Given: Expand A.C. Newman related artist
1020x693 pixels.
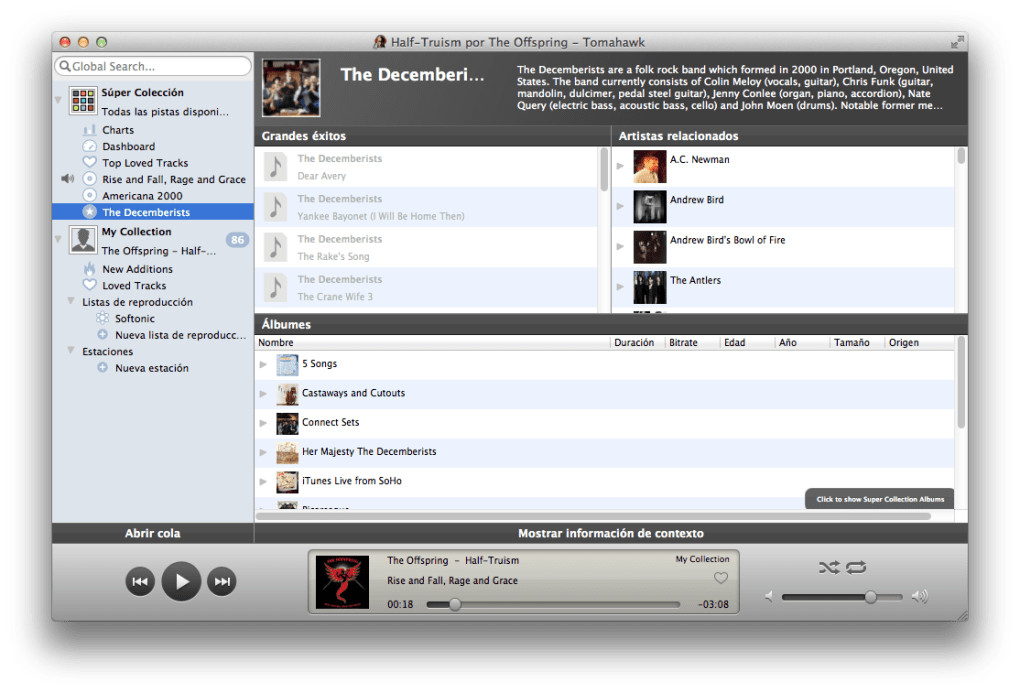Looking at the screenshot, I should 621,166.
